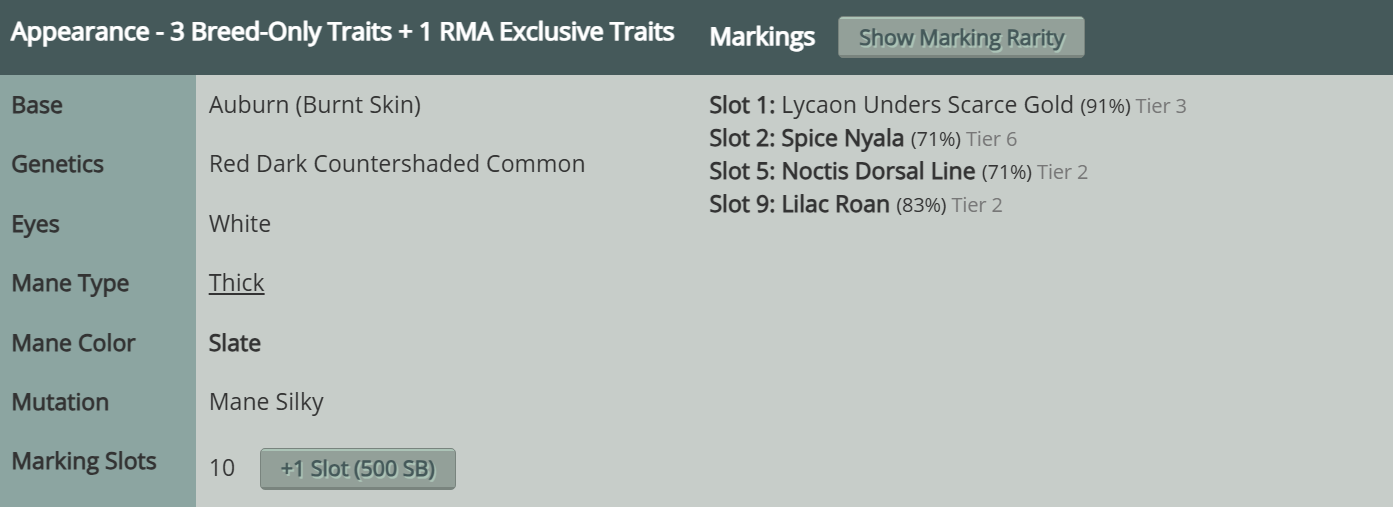The width and height of the screenshot is (1393, 507).
Task: Click the Mane Silky mutation value
Action: click(266, 402)
